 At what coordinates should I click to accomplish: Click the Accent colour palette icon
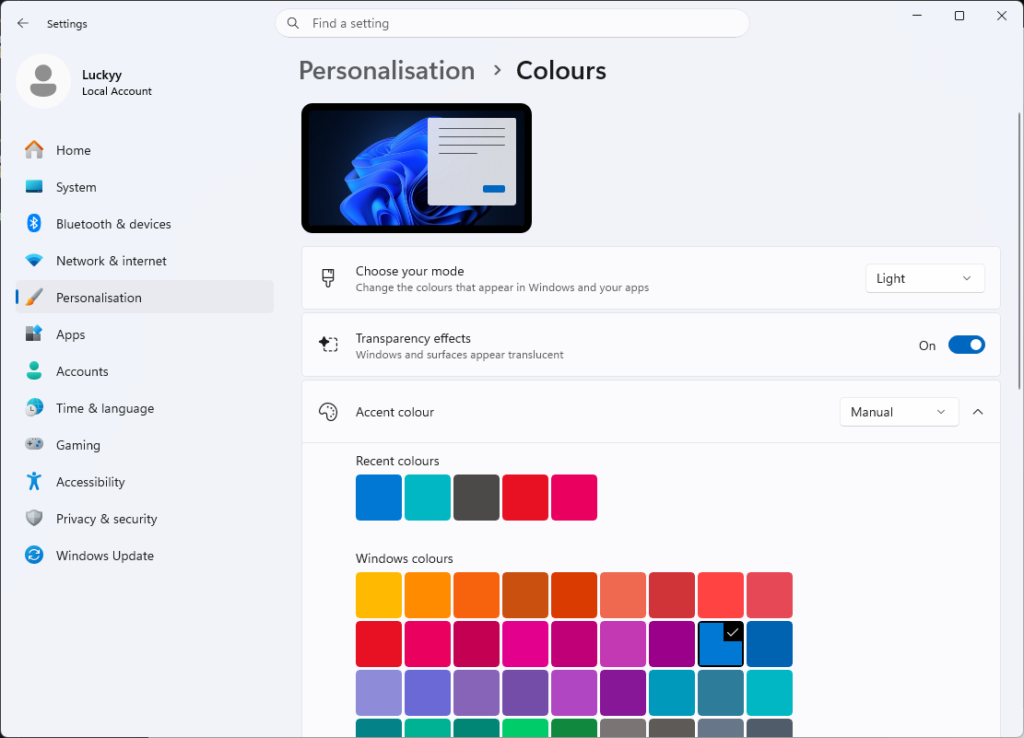[328, 412]
